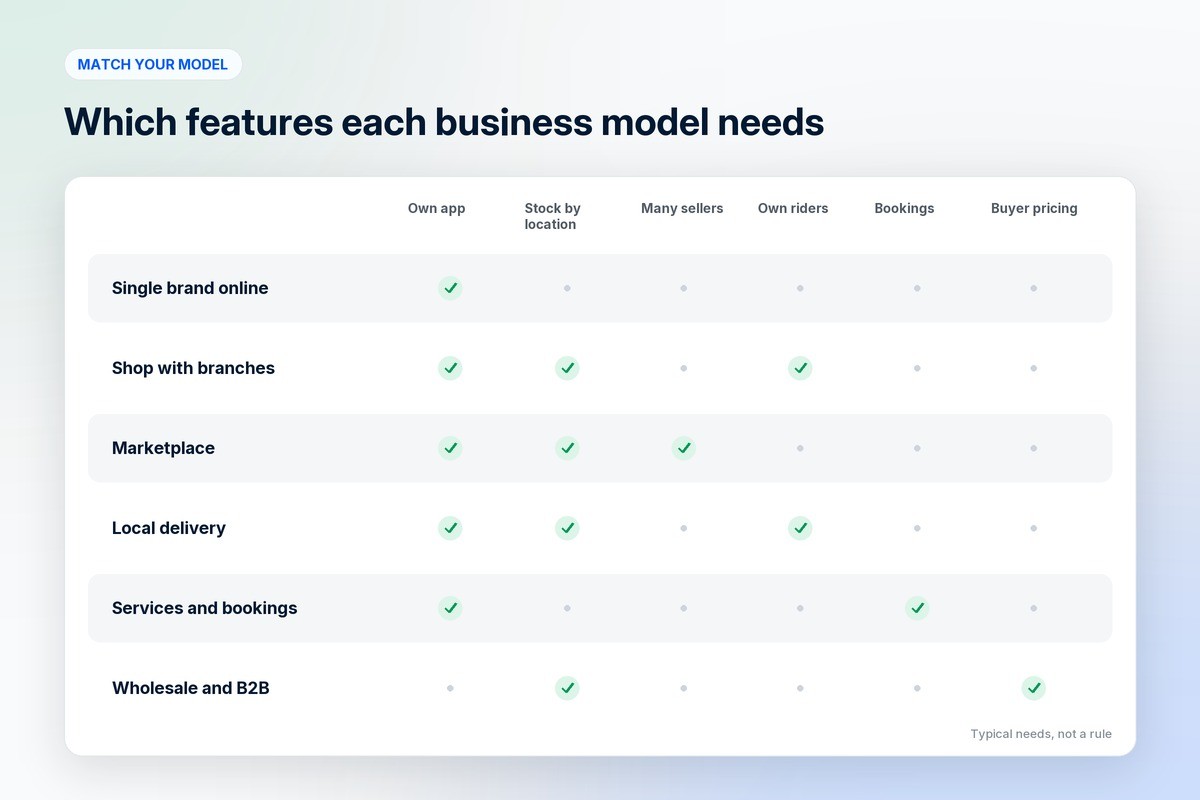Screen dimensions: 1200x800
Task: Select the Shop with branches row label
Action: (x=193, y=368)
